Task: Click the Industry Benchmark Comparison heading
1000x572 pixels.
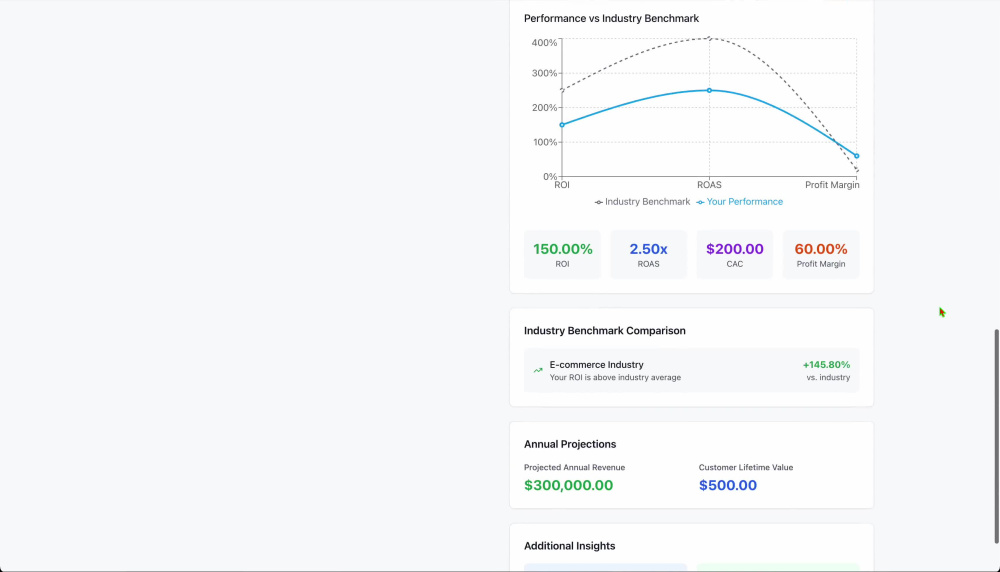Action: point(605,330)
